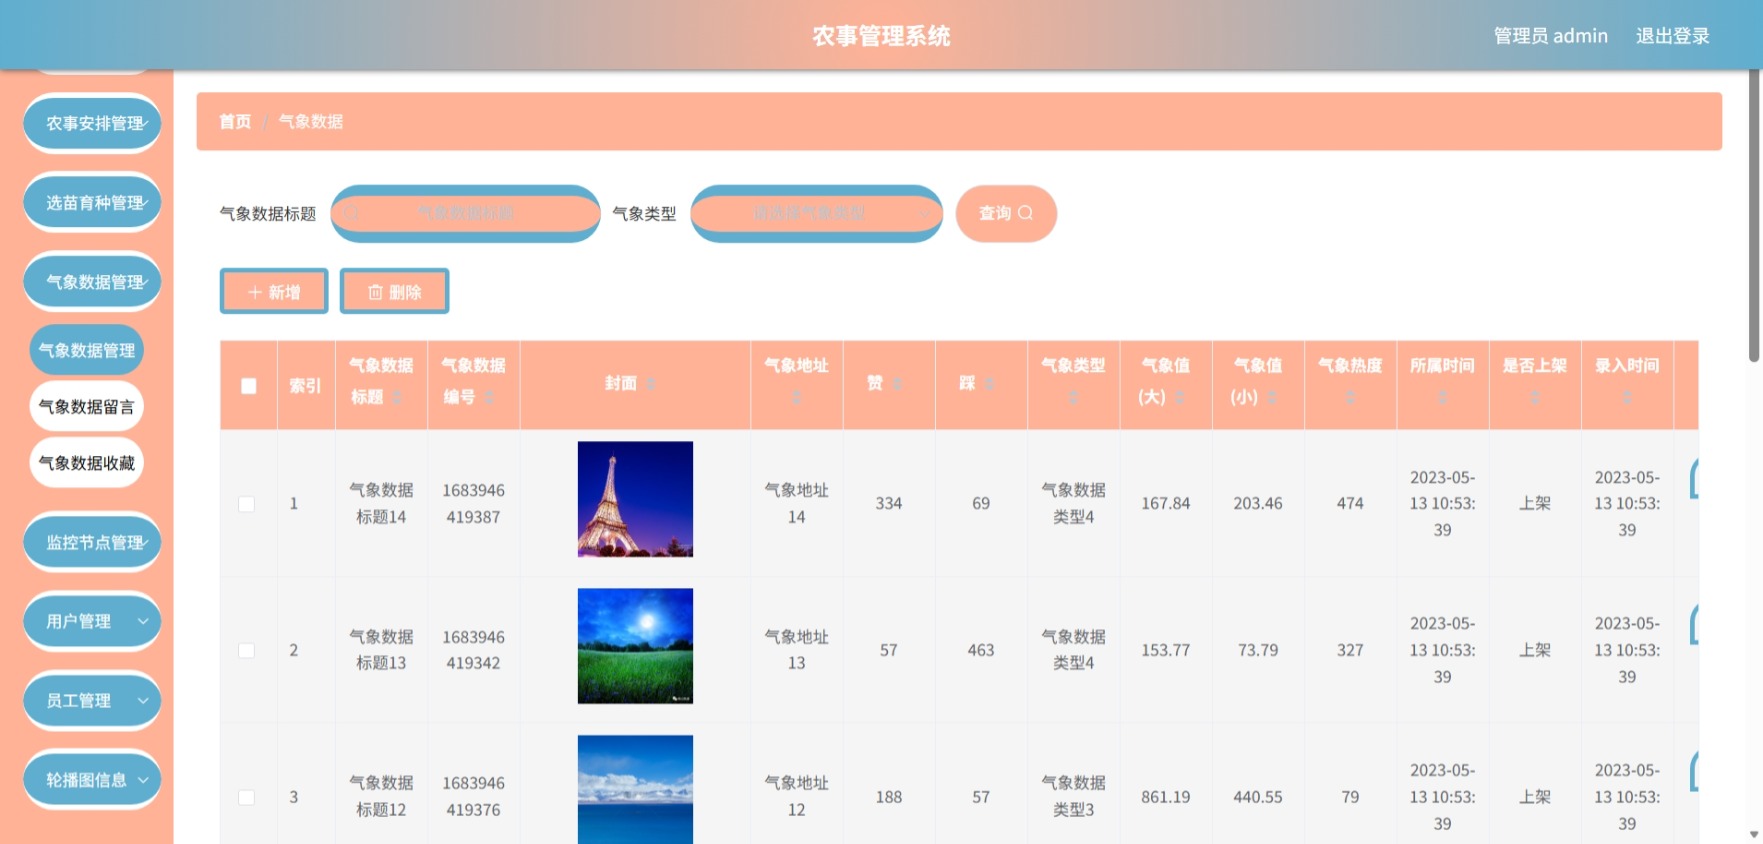Click sort arrows beside 封面 header

point(650,383)
